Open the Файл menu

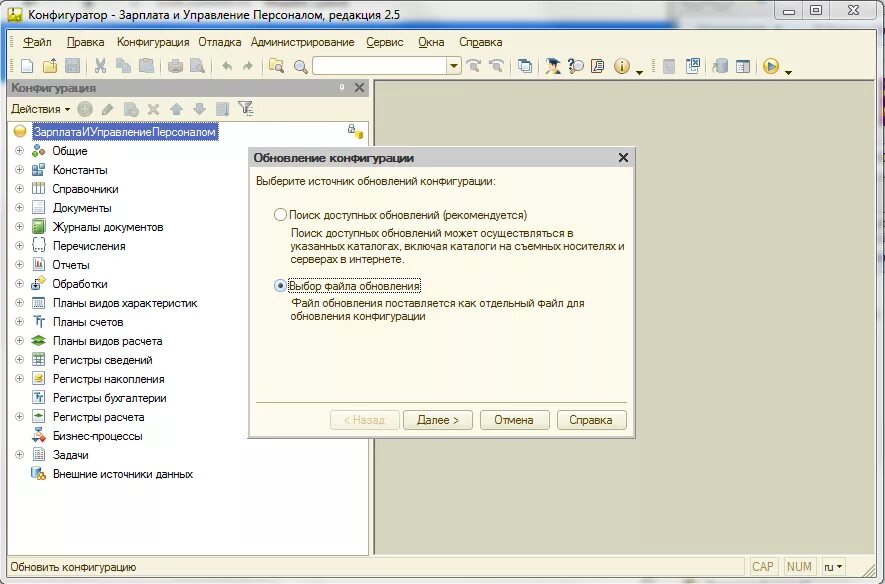(x=37, y=42)
